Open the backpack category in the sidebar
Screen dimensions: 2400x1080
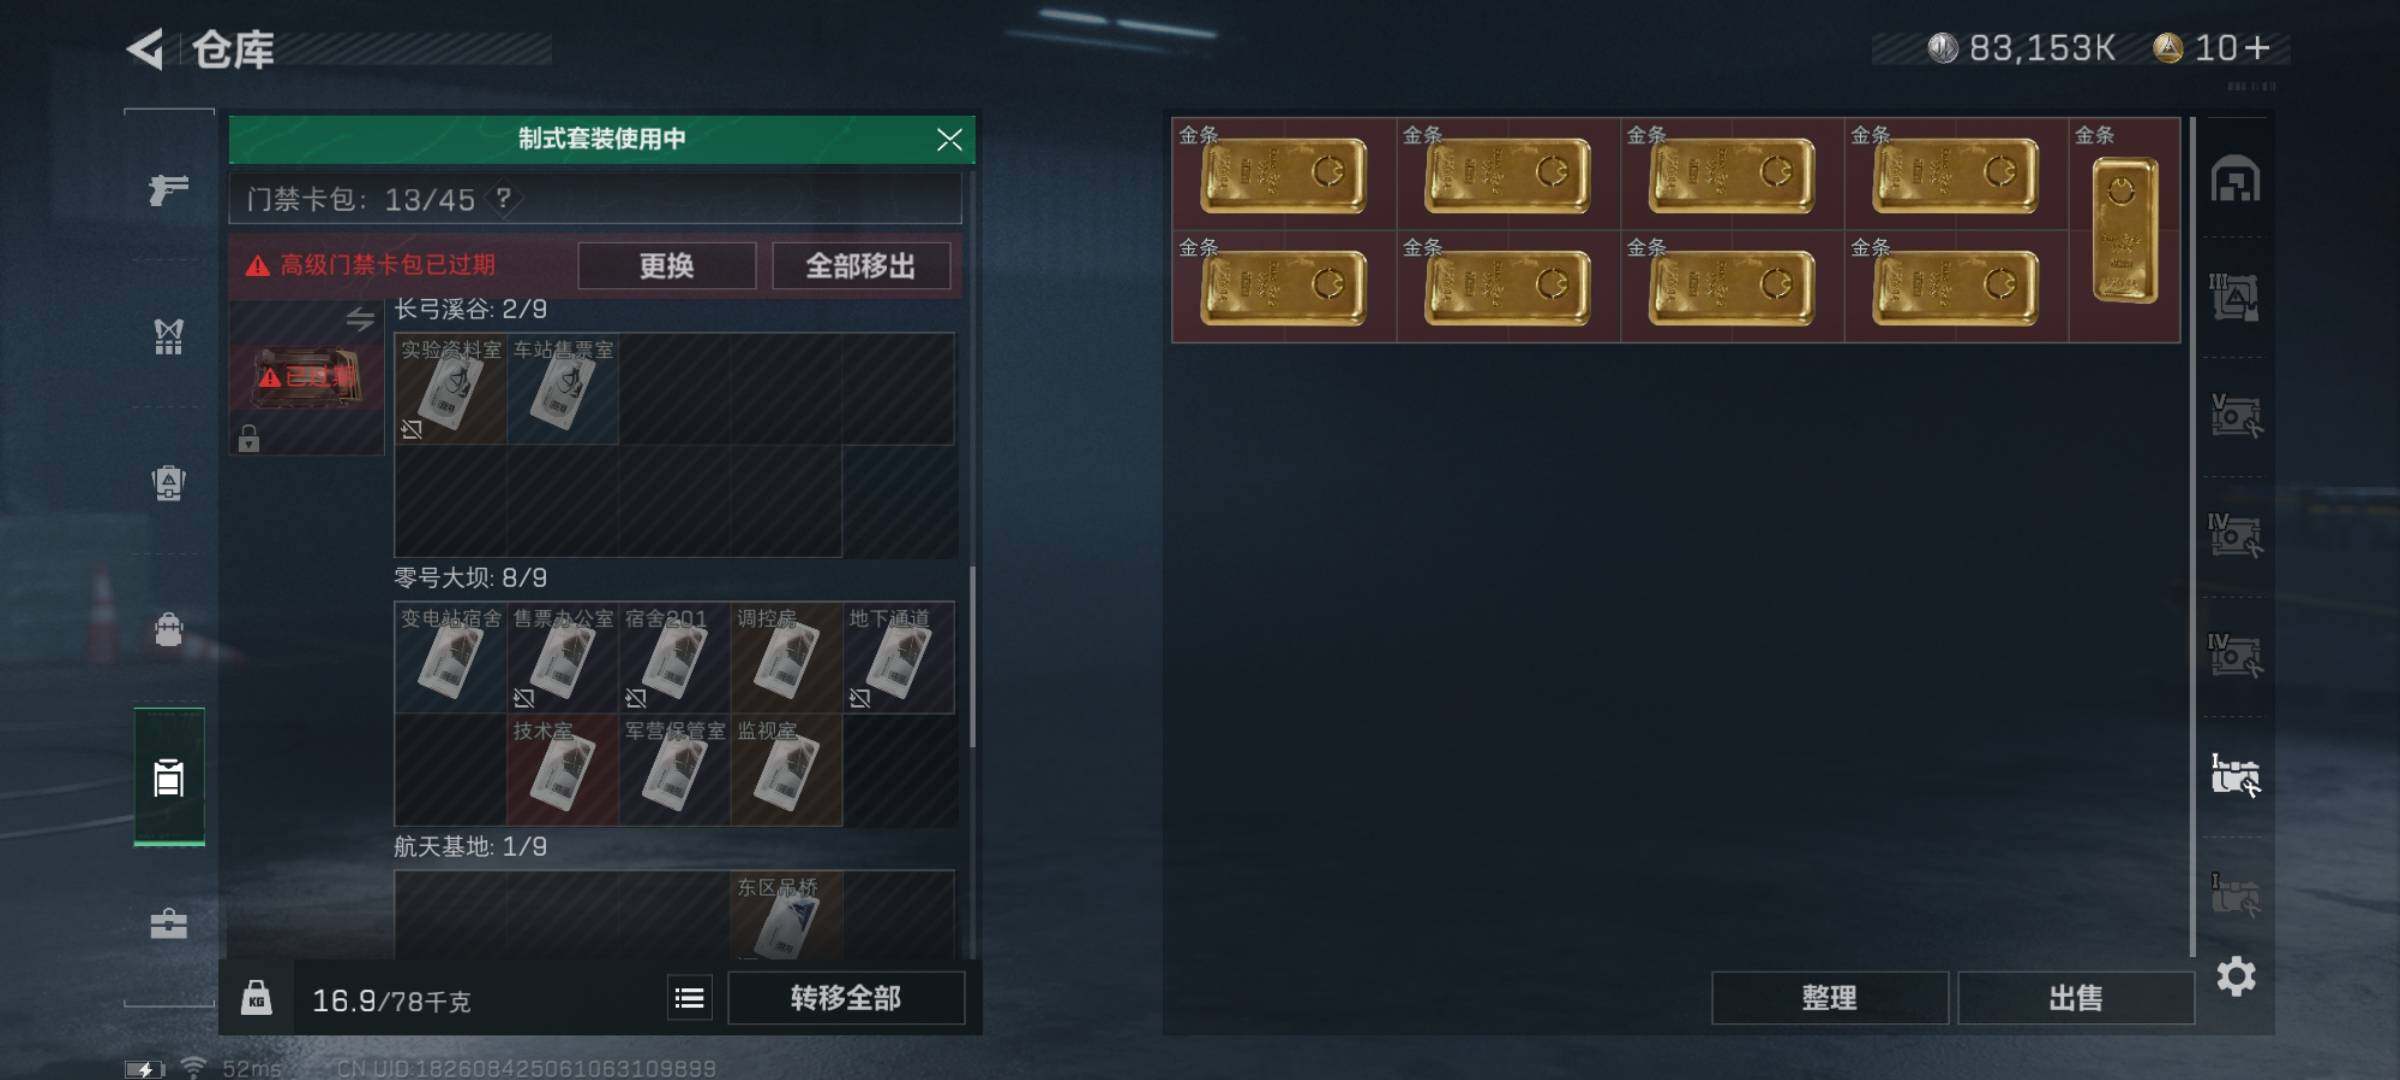[168, 629]
